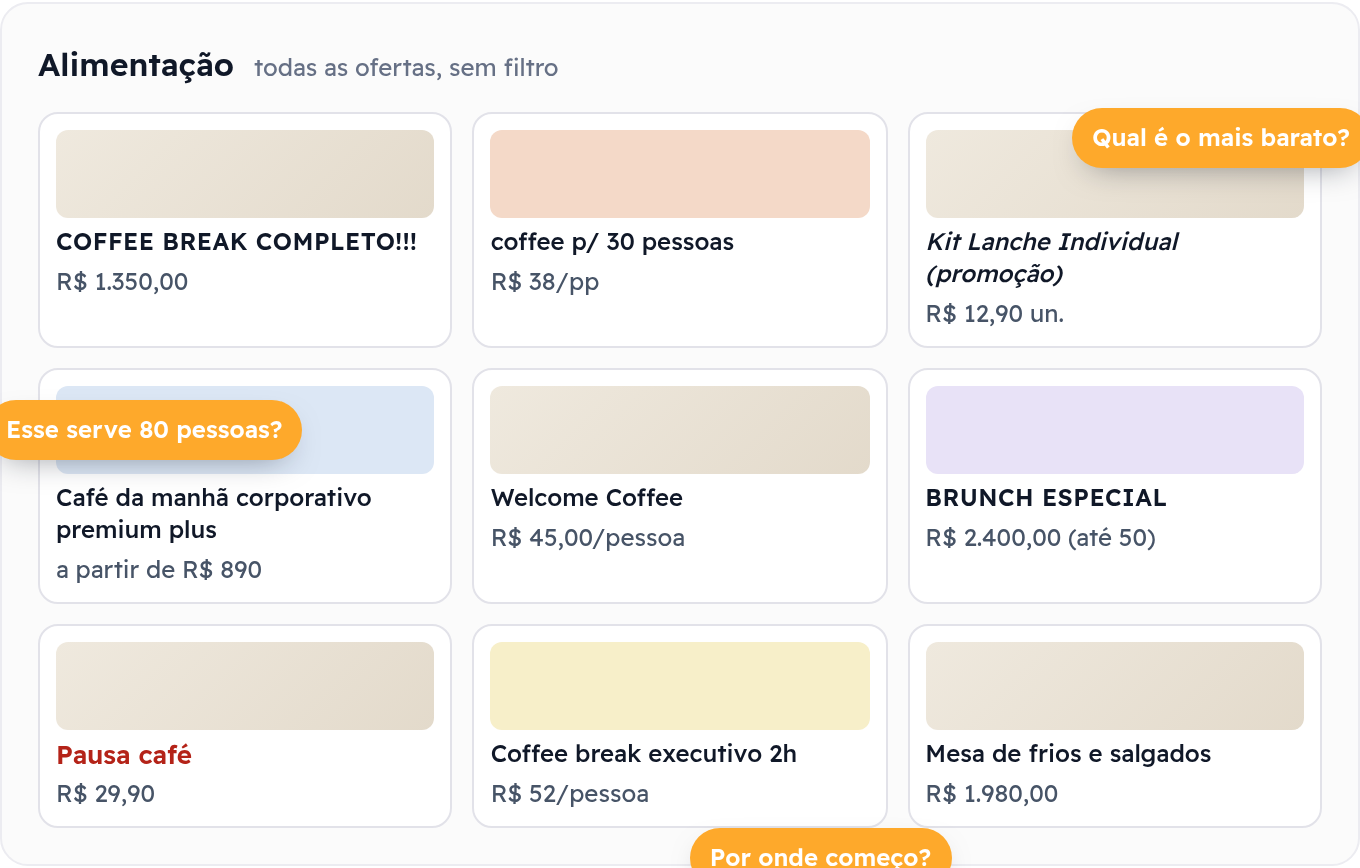Click the price R$ 29,90
This screenshot has height=868, width=1360.
pyautogui.click(x=105, y=794)
